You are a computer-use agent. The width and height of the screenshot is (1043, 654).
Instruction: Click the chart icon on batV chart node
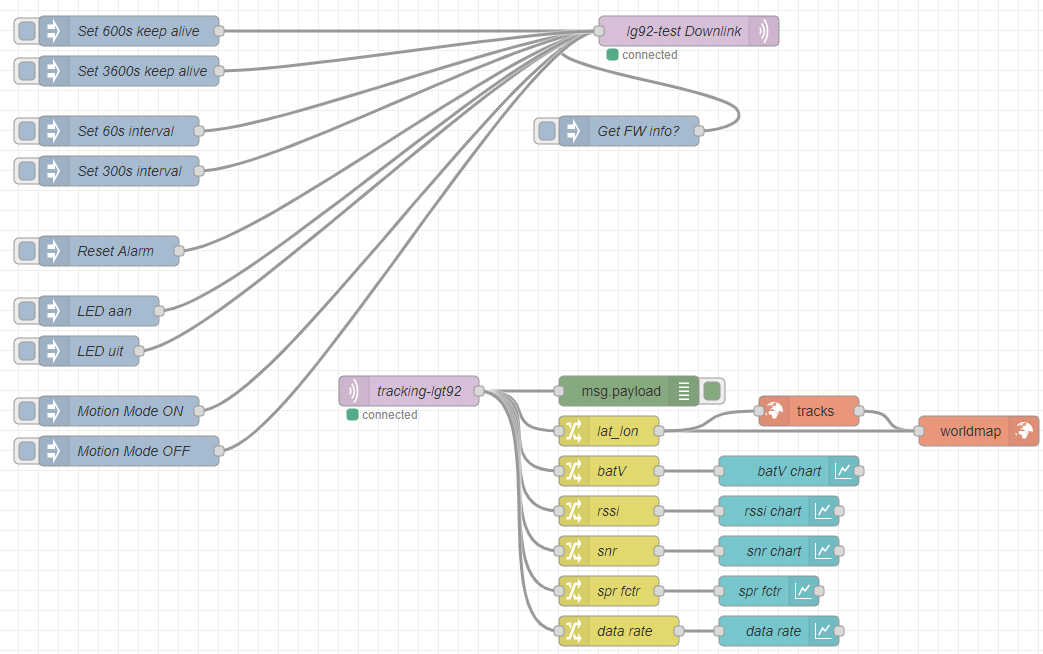click(843, 471)
